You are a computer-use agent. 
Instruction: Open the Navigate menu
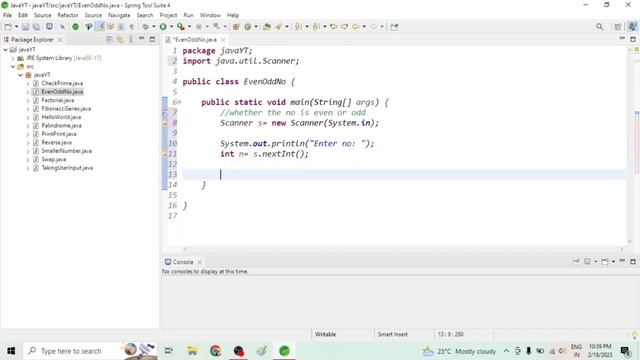[119, 15]
